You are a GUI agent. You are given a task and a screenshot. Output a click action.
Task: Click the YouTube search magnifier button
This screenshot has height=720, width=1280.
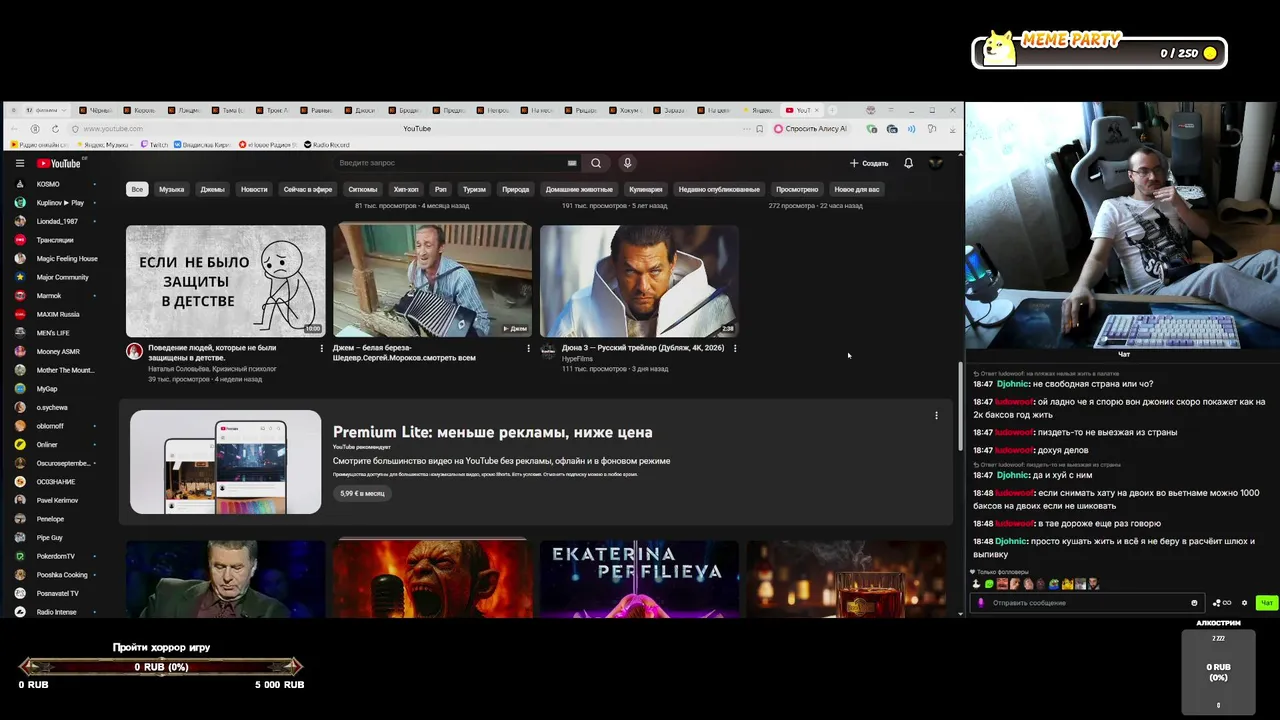tap(596, 163)
